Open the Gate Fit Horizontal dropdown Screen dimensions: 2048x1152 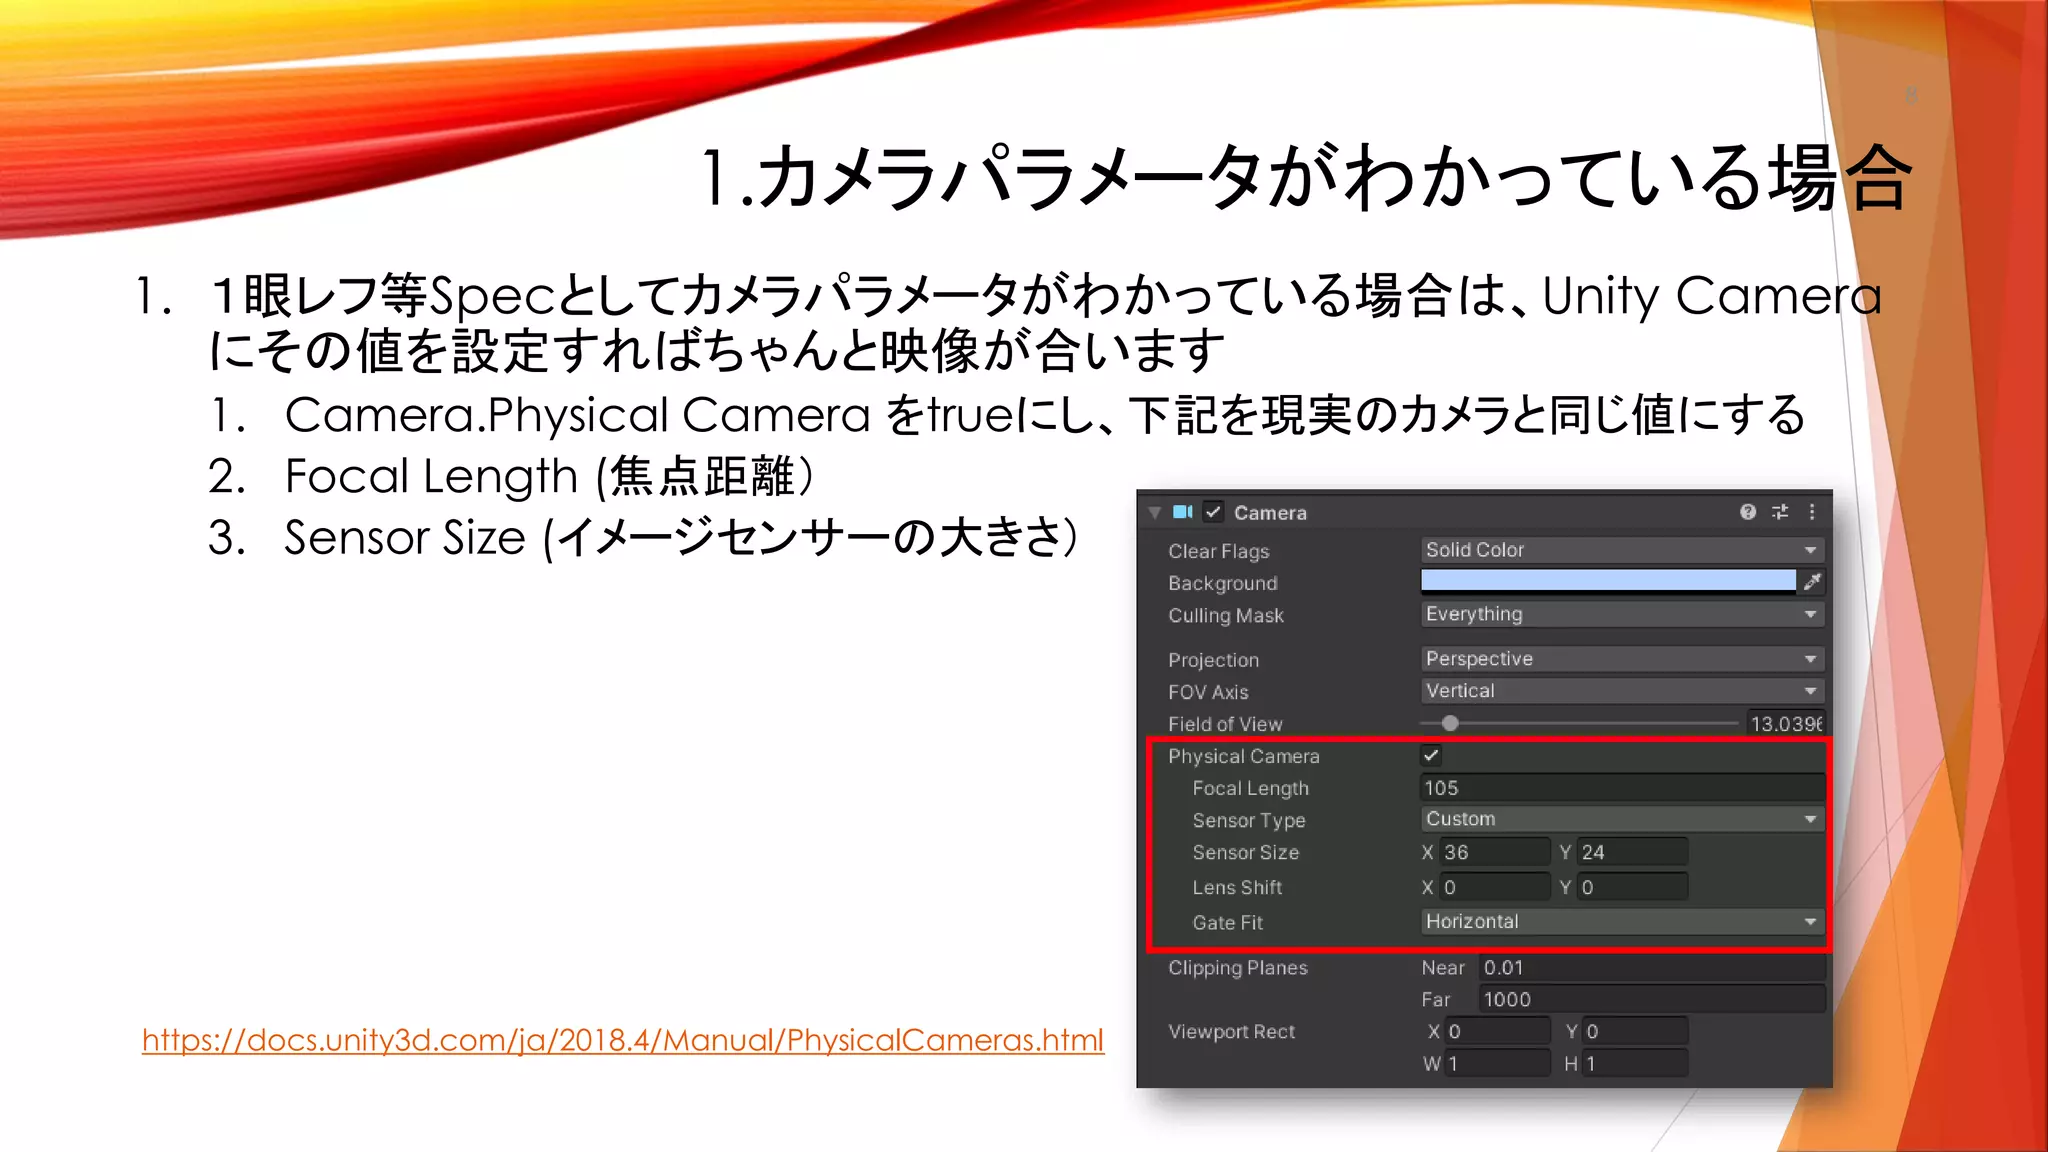[x=1622, y=922]
